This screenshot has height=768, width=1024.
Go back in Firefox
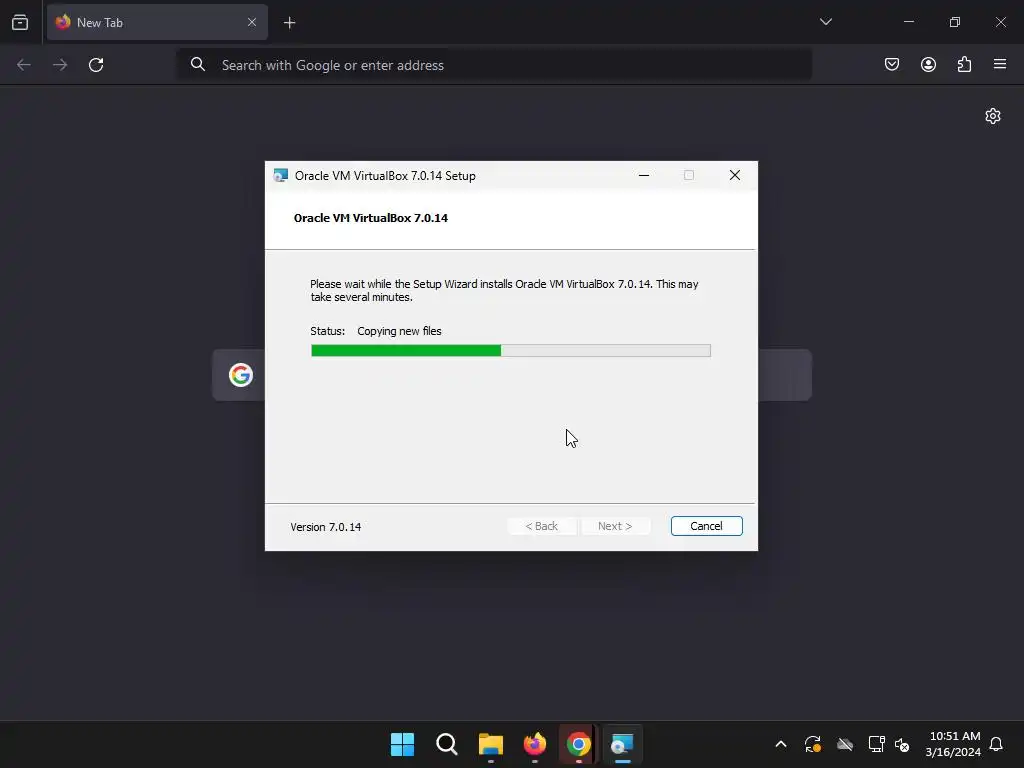click(x=24, y=65)
